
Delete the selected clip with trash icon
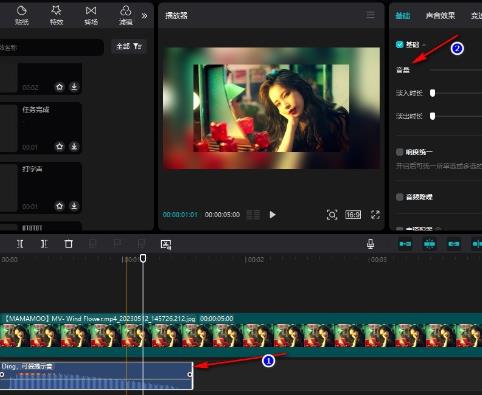tap(68, 244)
